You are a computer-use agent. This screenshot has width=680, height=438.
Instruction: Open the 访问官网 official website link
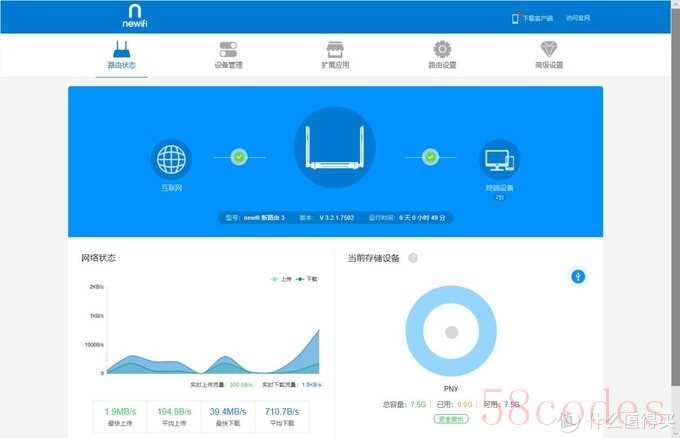(x=578, y=18)
